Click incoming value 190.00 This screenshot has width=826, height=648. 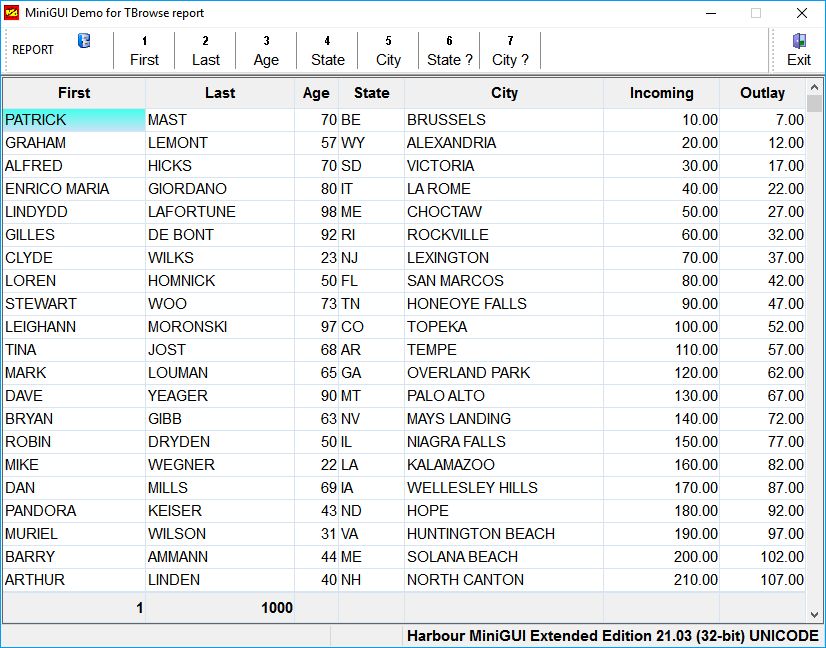click(x=662, y=534)
